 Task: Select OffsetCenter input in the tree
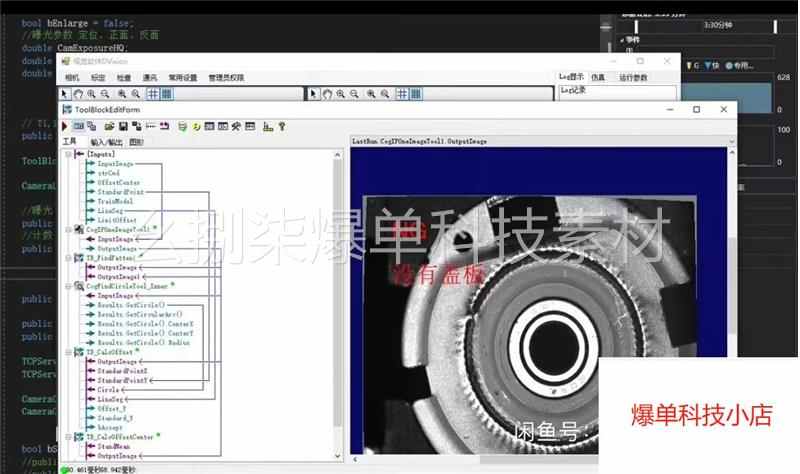(118, 183)
